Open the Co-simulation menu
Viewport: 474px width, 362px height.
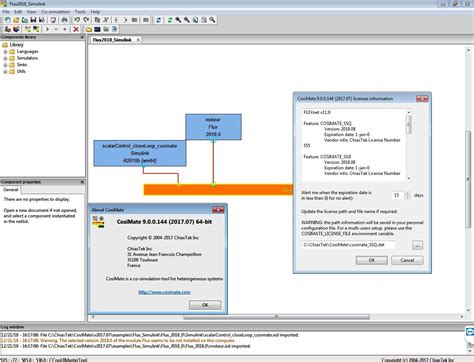(56, 12)
